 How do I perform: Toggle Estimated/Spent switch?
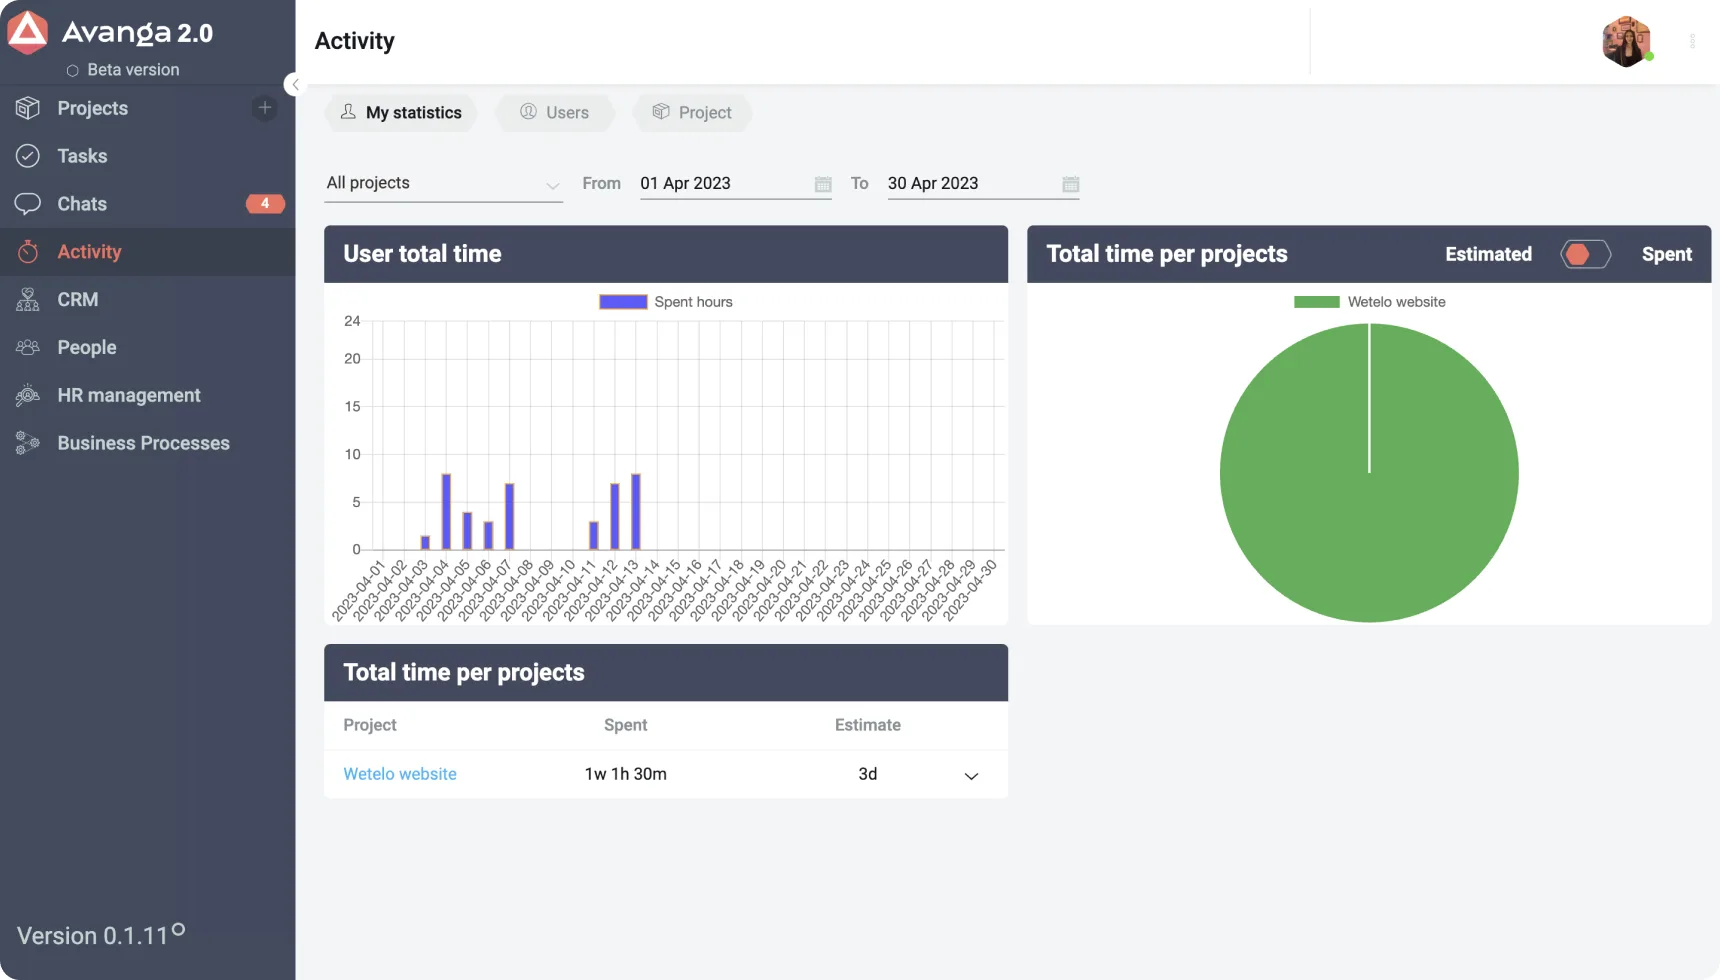click(x=1586, y=255)
